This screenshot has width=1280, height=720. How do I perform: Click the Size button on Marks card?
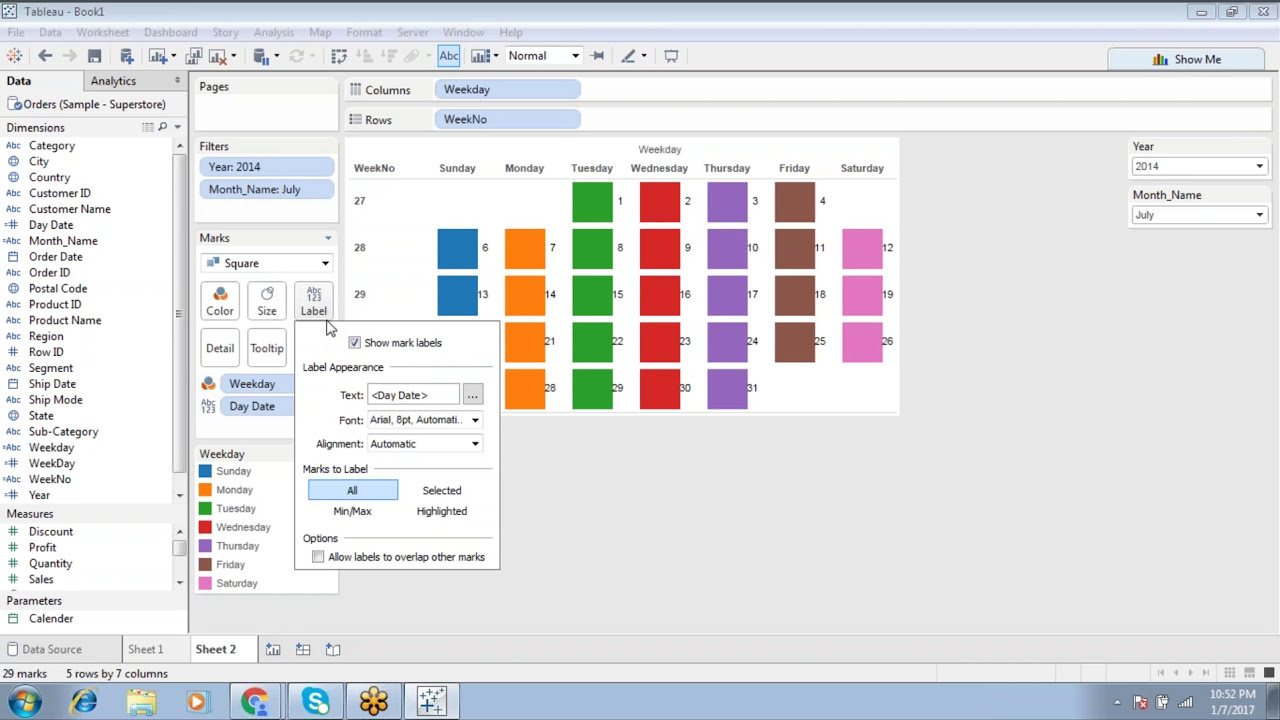267,300
